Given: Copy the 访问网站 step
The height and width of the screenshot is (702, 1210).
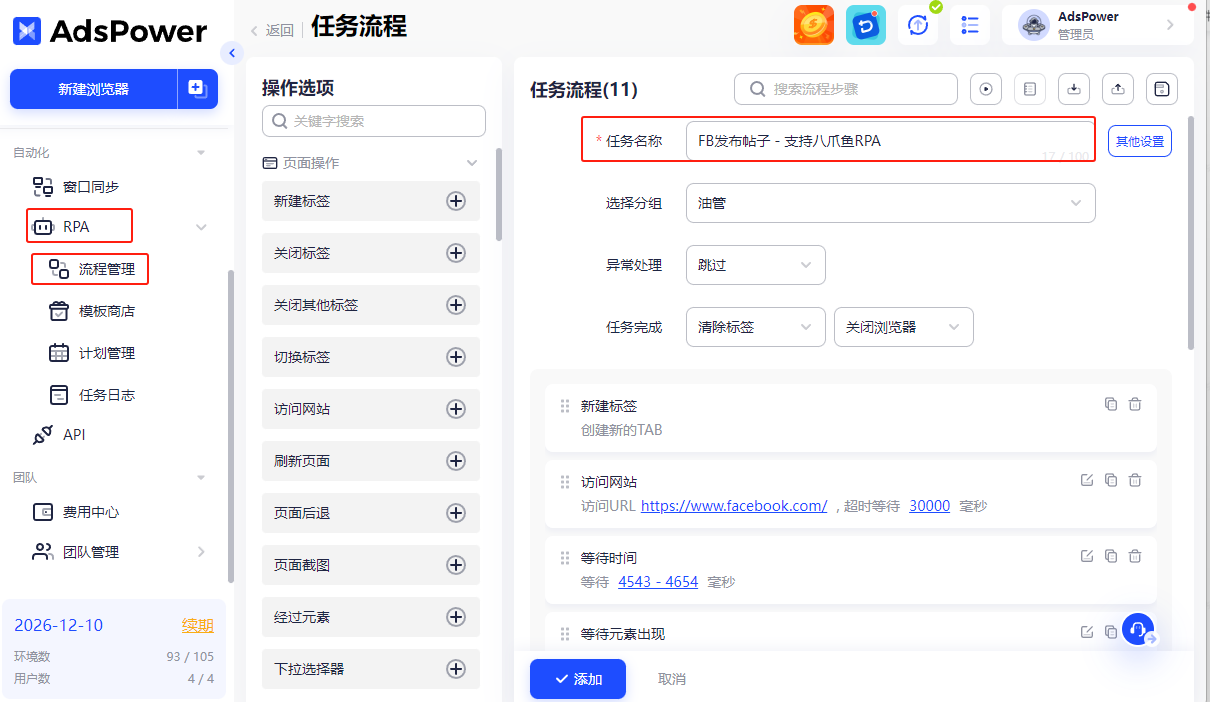Looking at the screenshot, I should tap(1111, 480).
